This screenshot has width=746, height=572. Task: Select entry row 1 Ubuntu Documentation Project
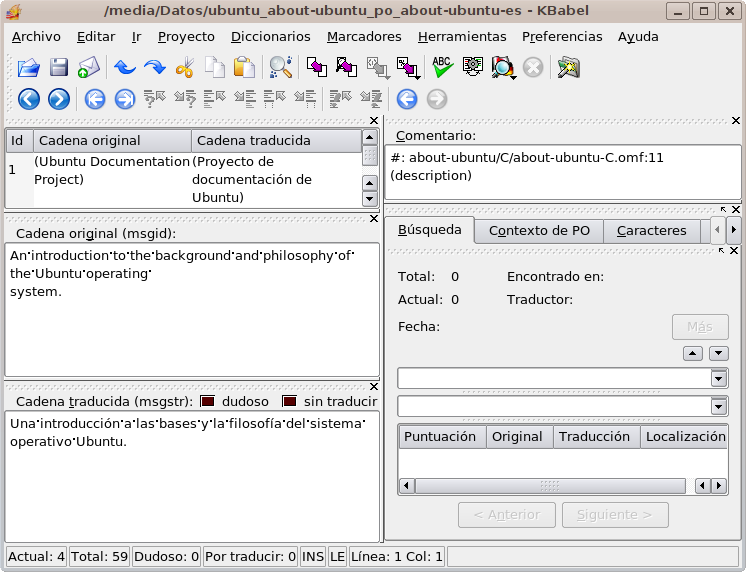[x=183, y=179]
